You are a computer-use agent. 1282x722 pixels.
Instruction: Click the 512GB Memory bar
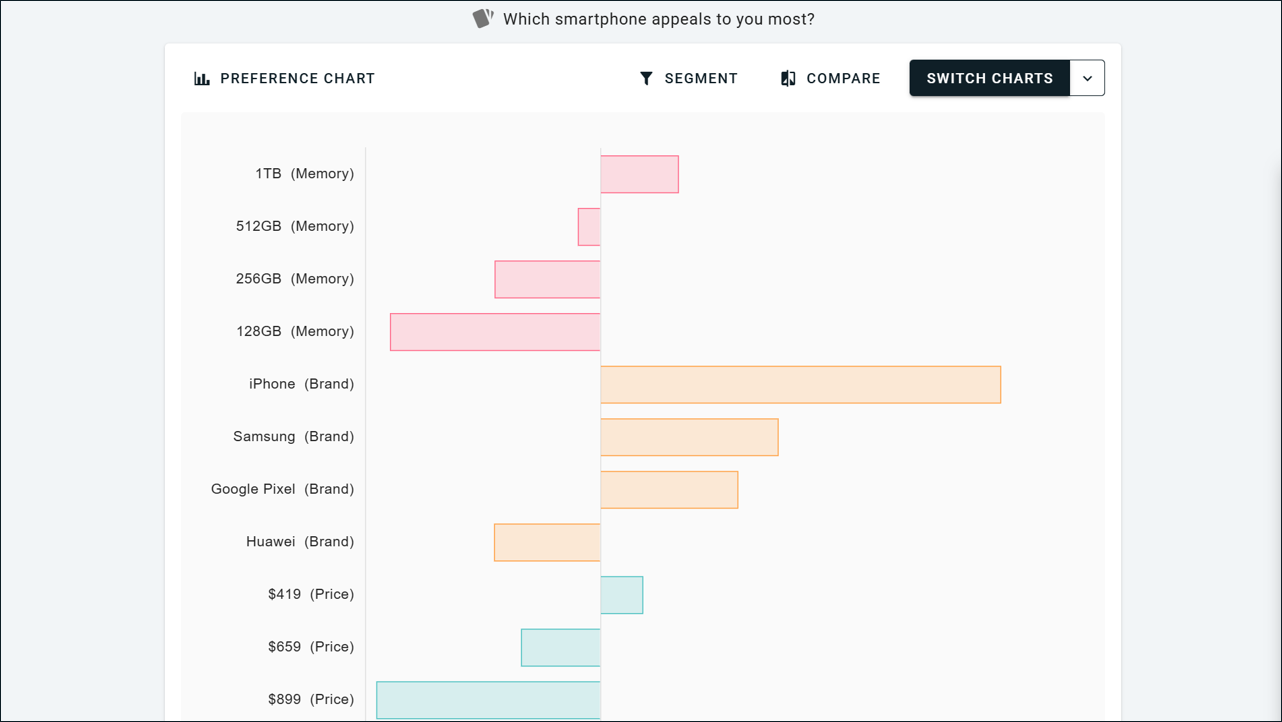(589, 227)
